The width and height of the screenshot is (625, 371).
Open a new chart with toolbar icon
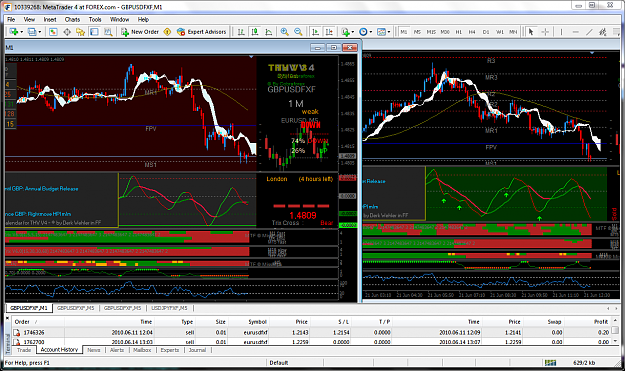14,32
